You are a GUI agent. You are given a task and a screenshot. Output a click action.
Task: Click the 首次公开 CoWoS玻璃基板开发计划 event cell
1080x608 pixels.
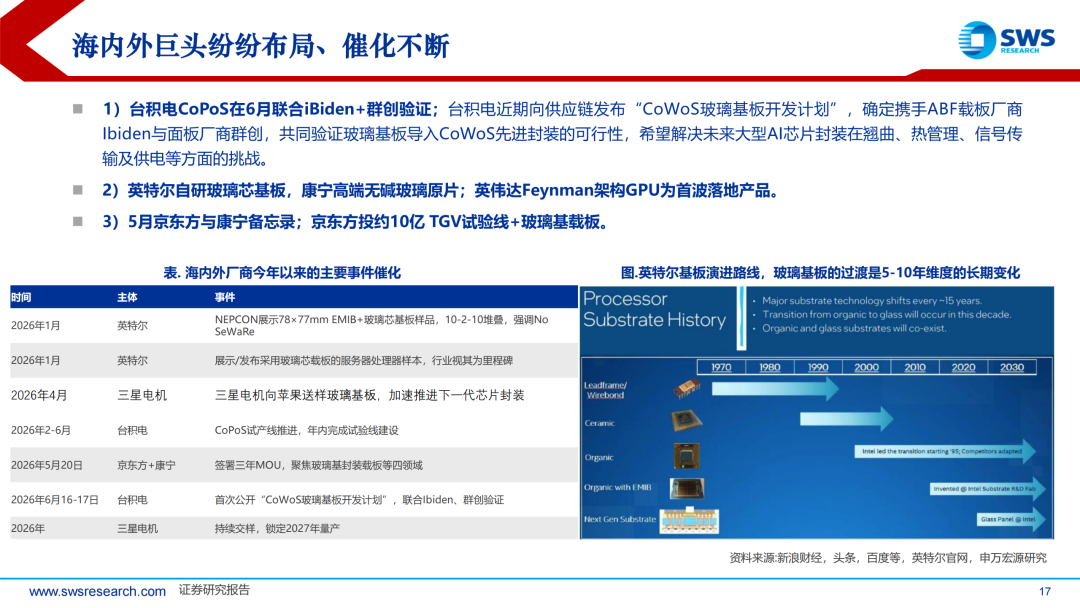click(x=359, y=500)
